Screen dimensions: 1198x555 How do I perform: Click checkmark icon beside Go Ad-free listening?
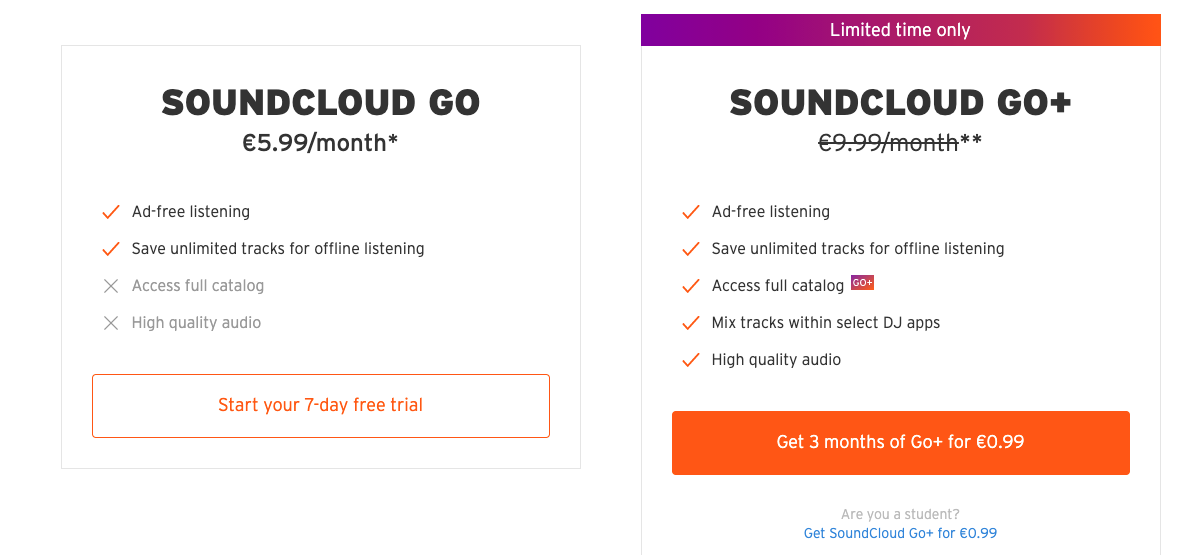click(111, 212)
